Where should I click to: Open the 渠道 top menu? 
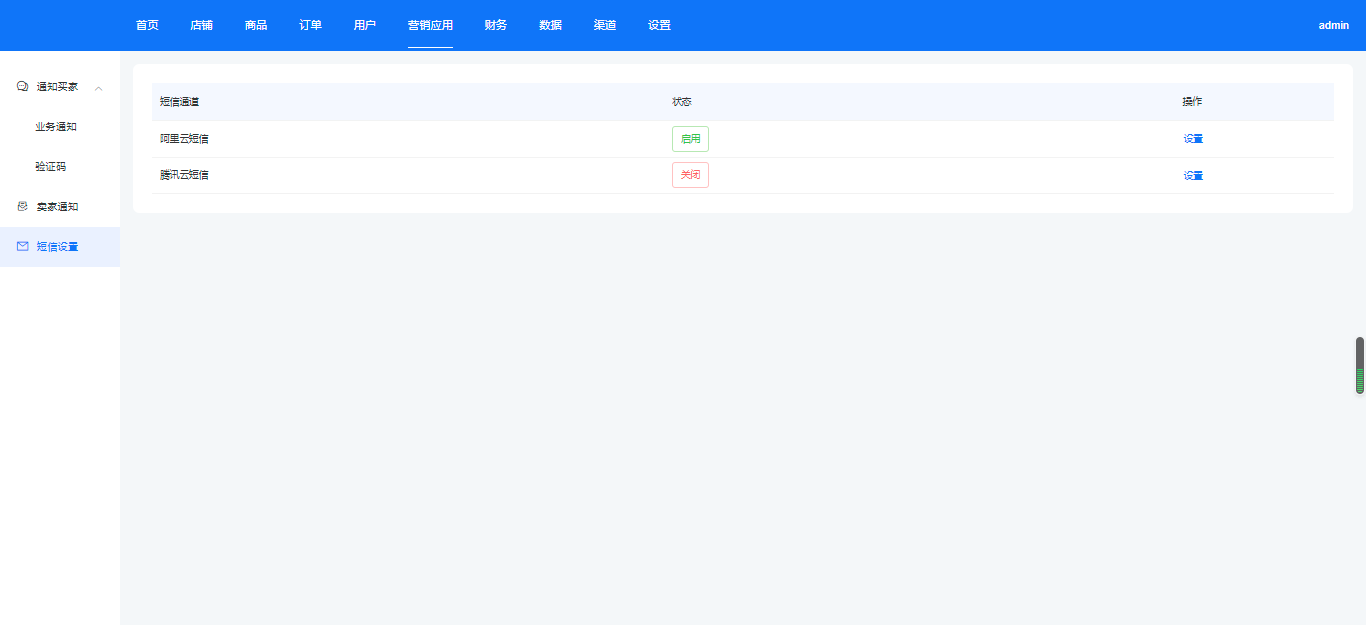click(604, 25)
